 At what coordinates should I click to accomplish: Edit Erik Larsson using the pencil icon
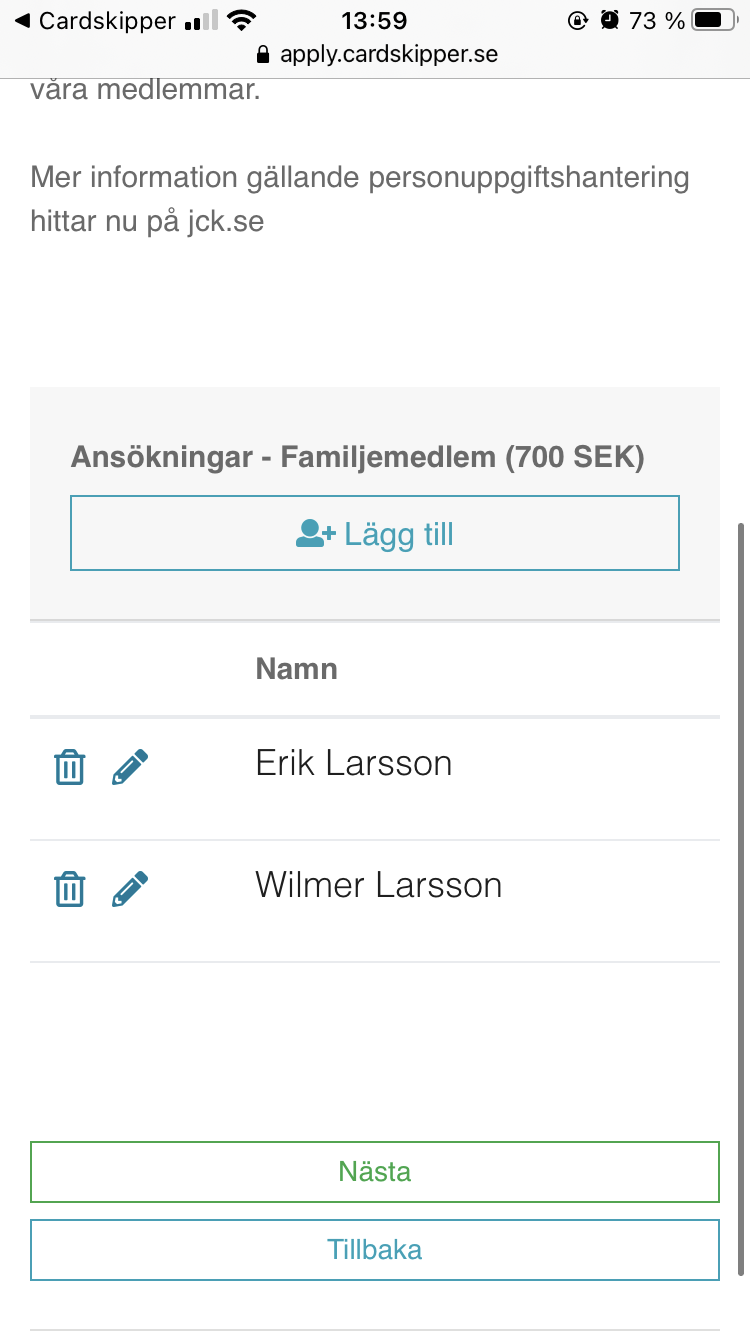click(x=130, y=767)
